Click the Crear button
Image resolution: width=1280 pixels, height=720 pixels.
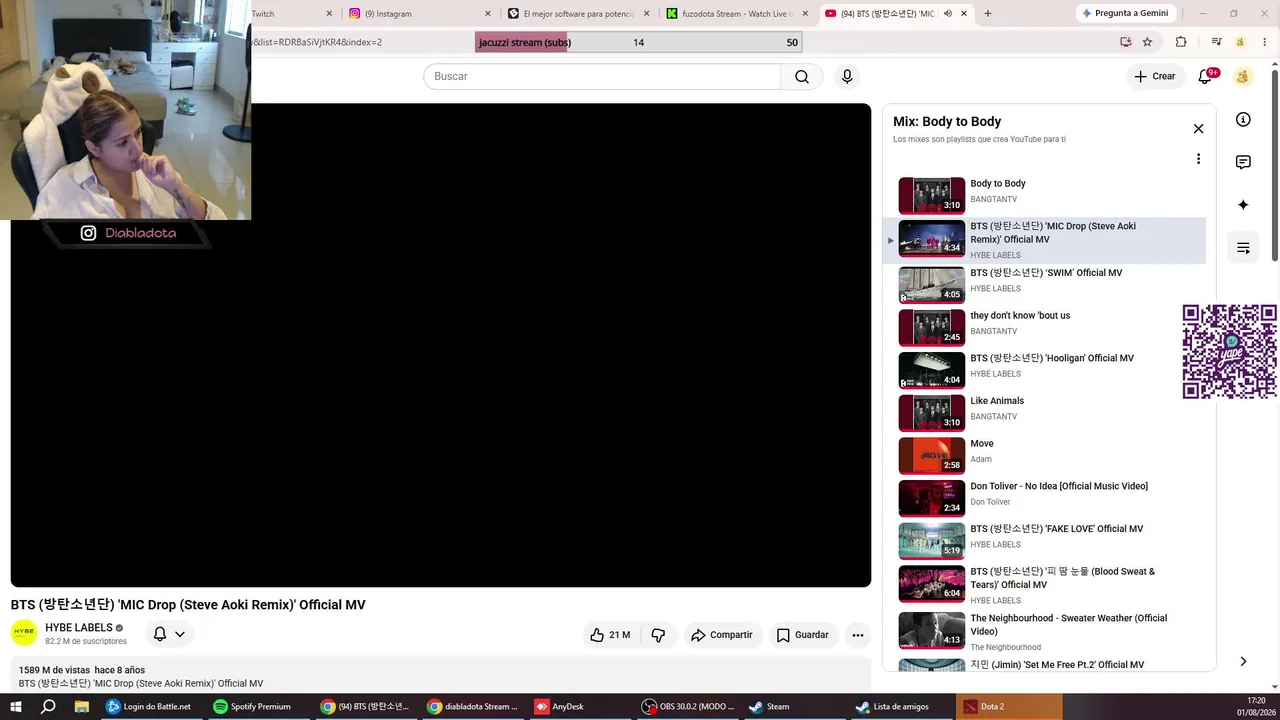point(1155,77)
